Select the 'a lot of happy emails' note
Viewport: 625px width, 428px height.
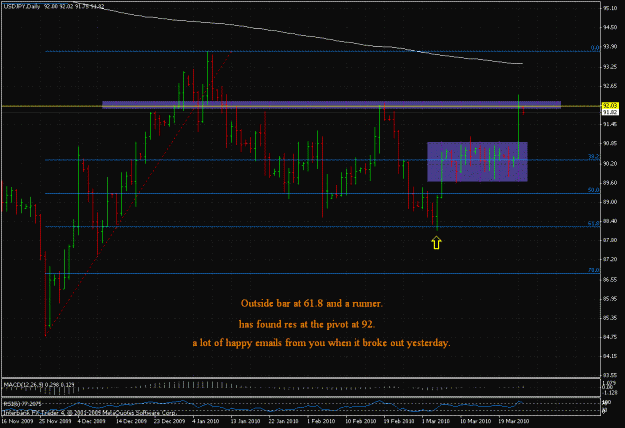coord(322,343)
